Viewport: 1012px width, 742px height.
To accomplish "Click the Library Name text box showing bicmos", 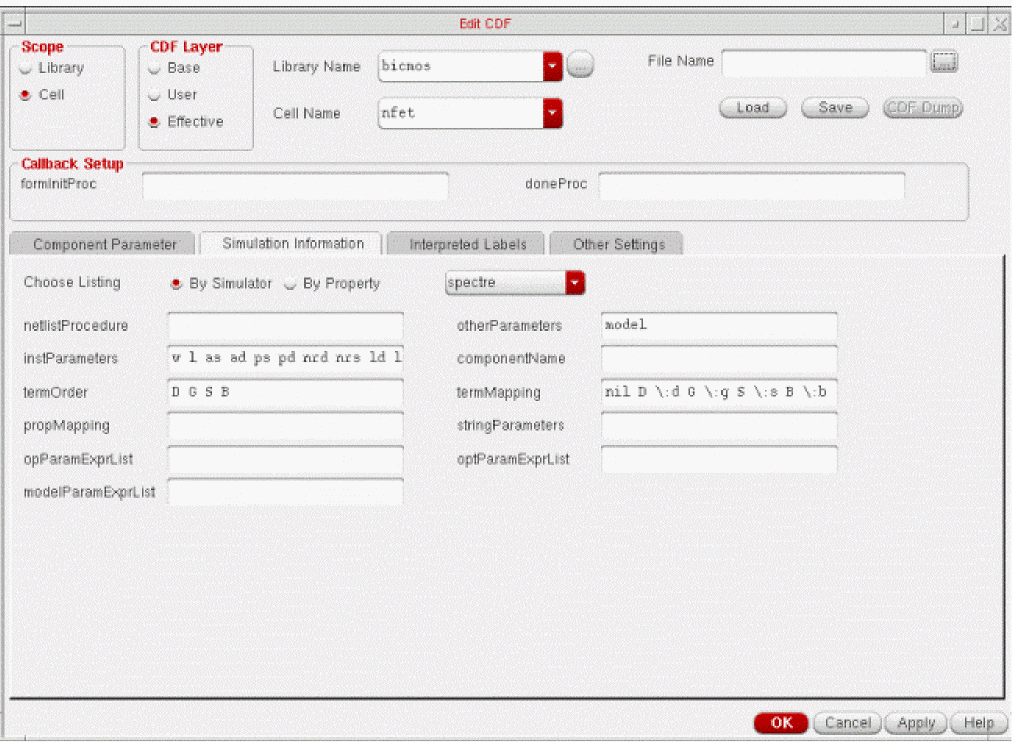I will tap(461, 66).
